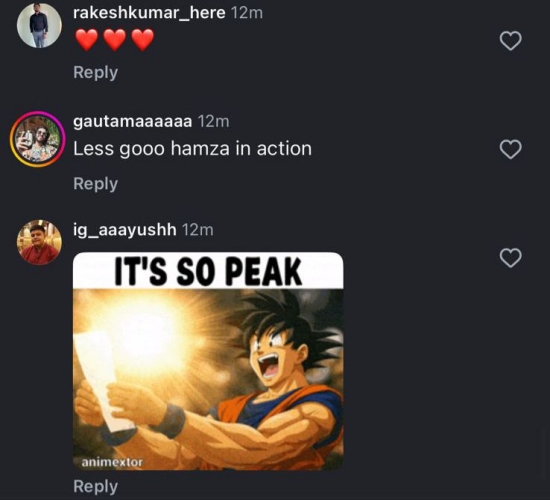Reply to gautamaaaaaa's comment
This screenshot has width=550, height=500.
coord(95,184)
